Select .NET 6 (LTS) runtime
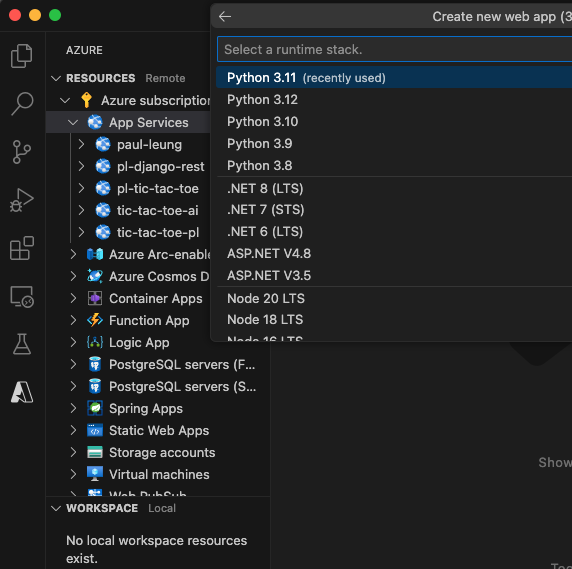 pyautogui.click(x=394, y=232)
